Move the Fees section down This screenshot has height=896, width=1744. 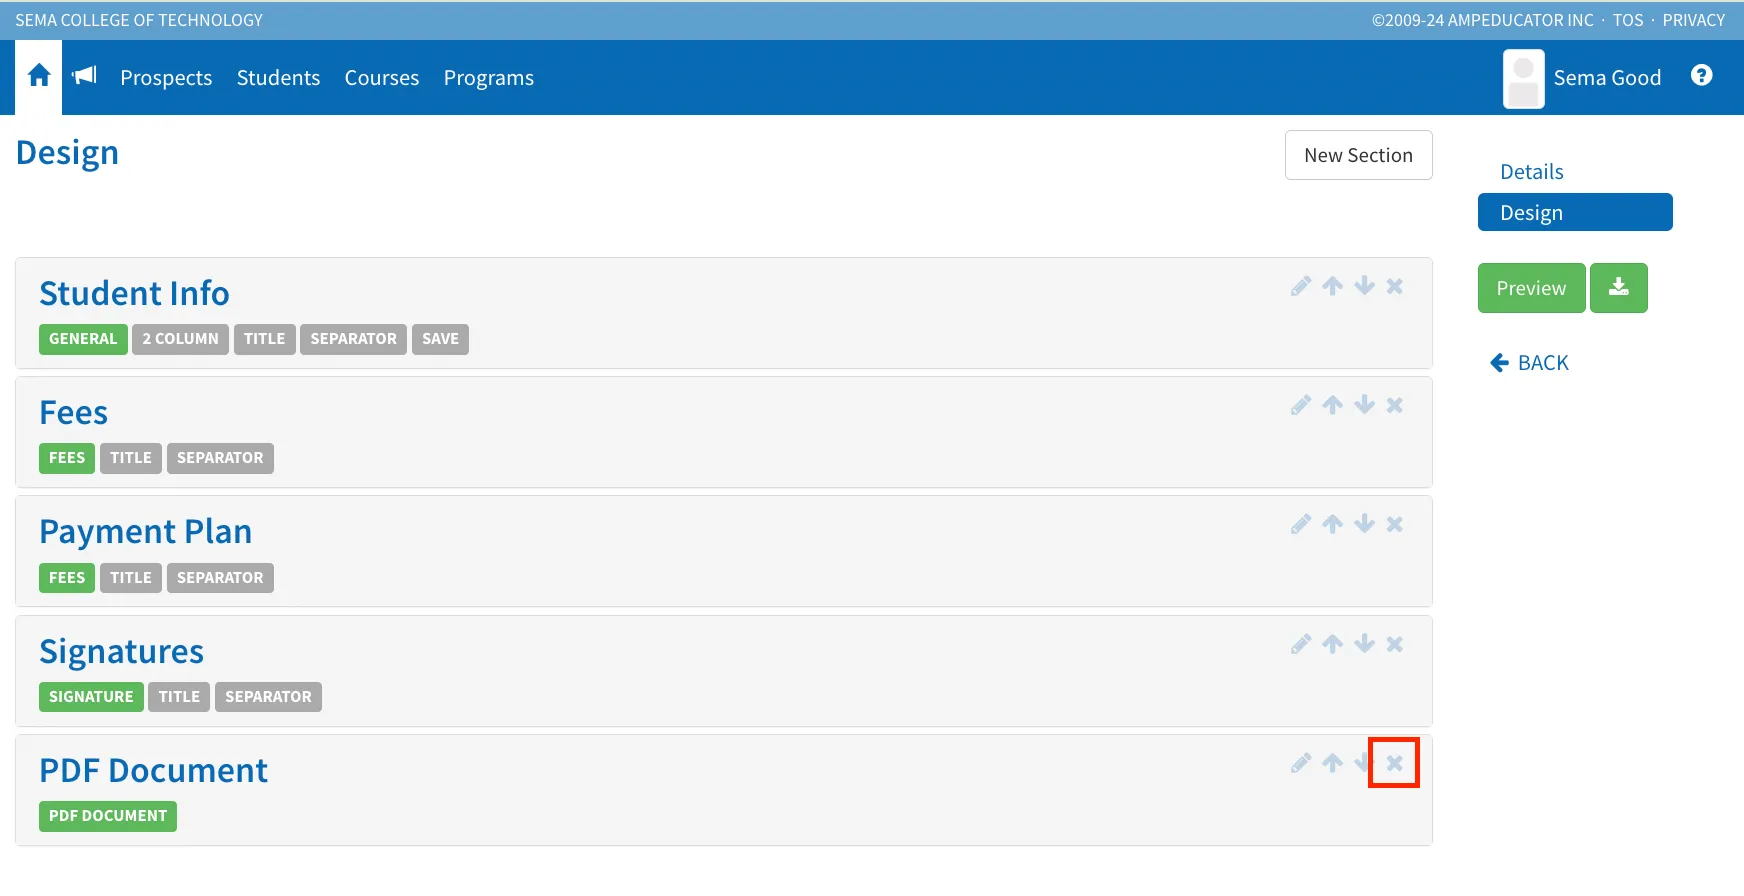tap(1364, 405)
